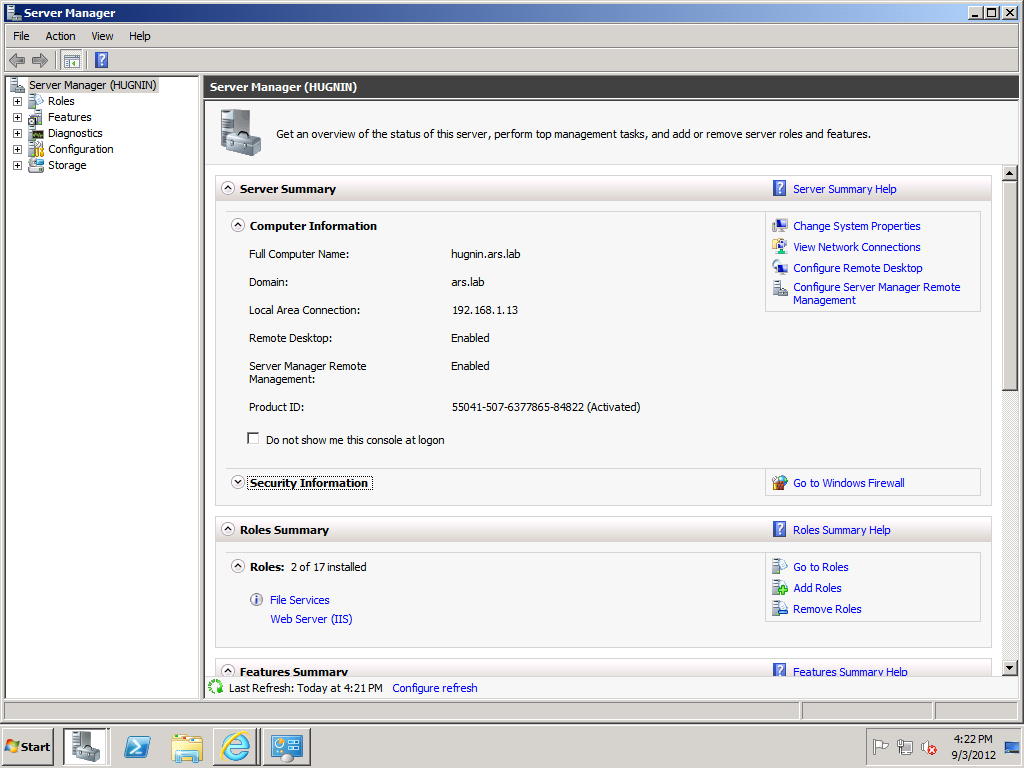Click the details pane scrollbar down arrow
The image size is (1024, 768).
[1010, 667]
